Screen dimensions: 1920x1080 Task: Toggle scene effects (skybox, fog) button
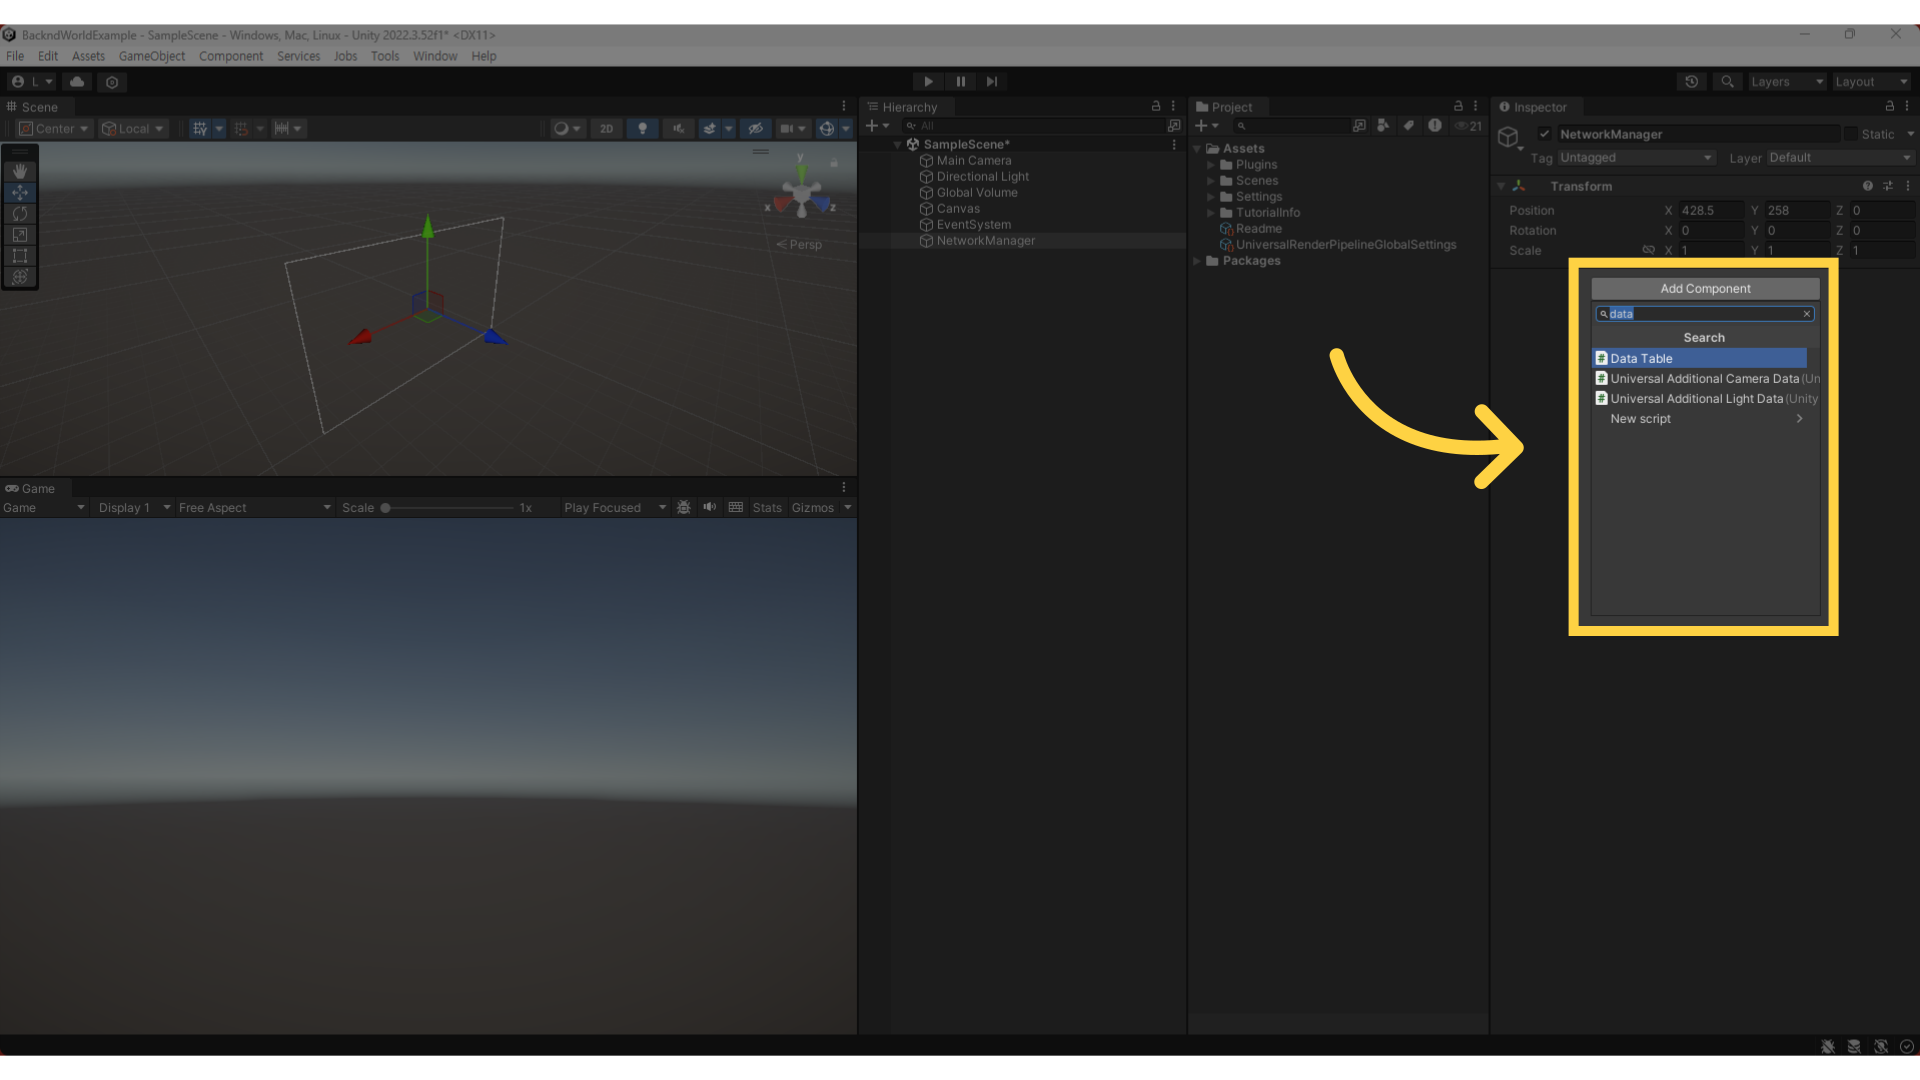tap(709, 128)
